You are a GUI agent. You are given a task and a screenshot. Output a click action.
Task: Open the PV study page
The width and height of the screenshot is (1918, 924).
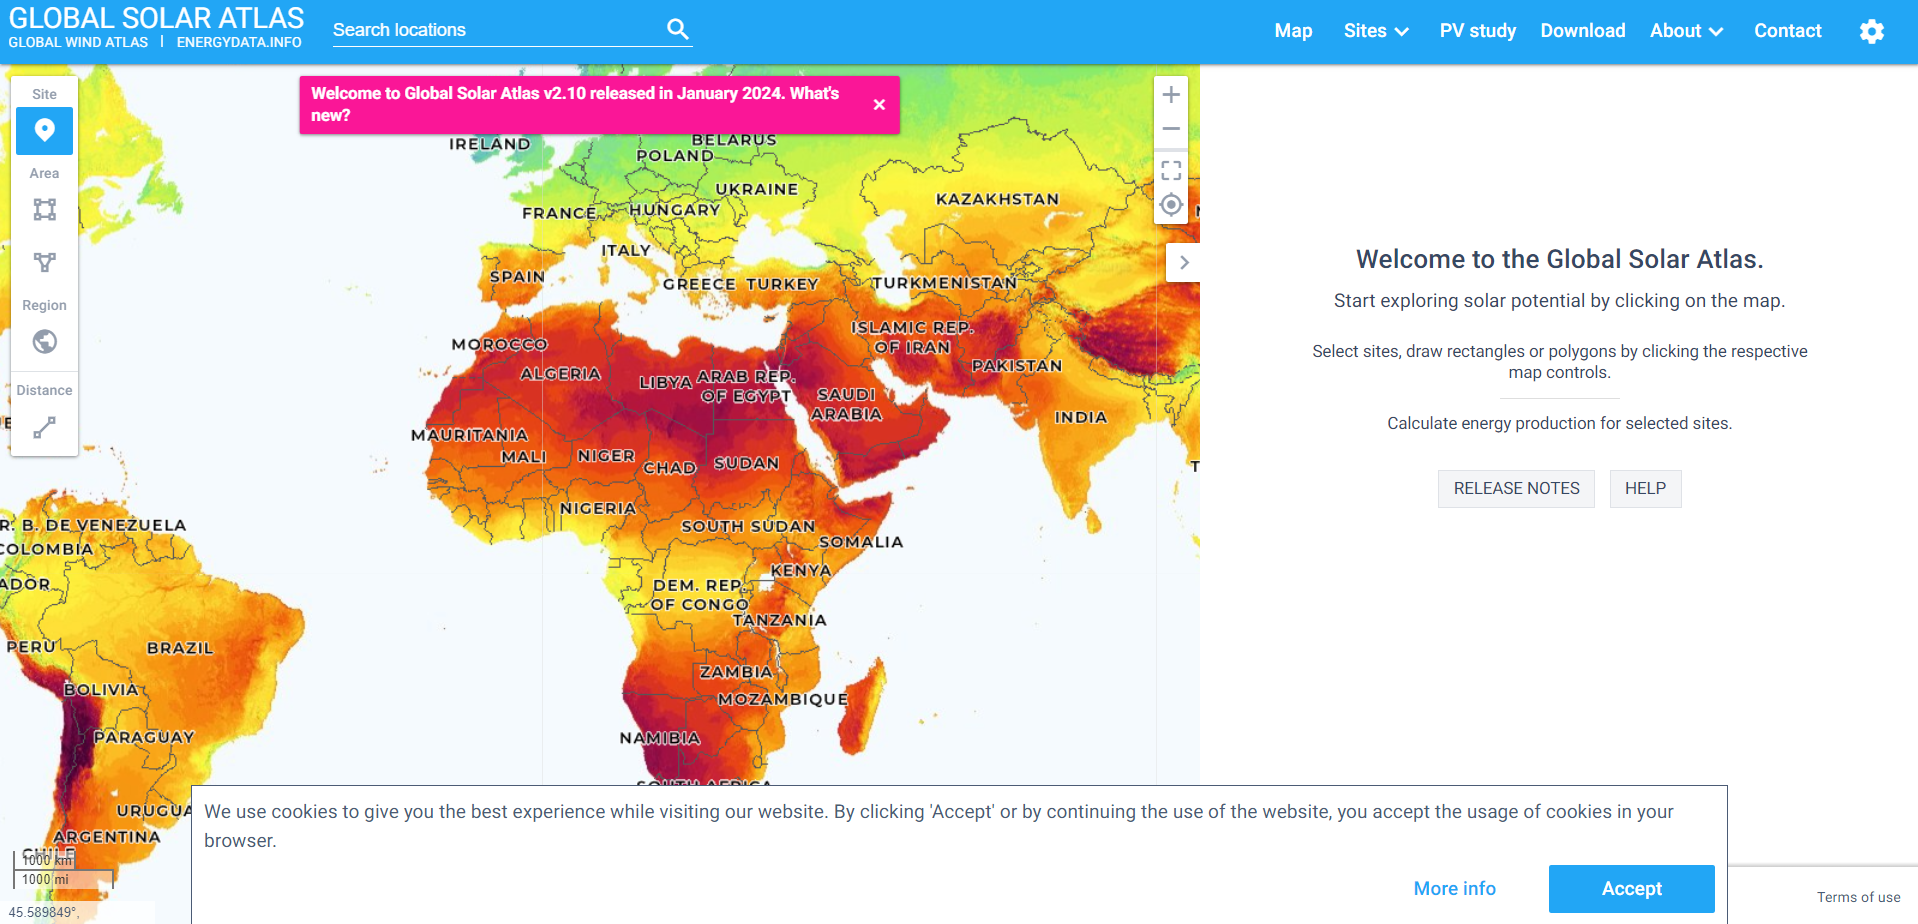tap(1477, 31)
